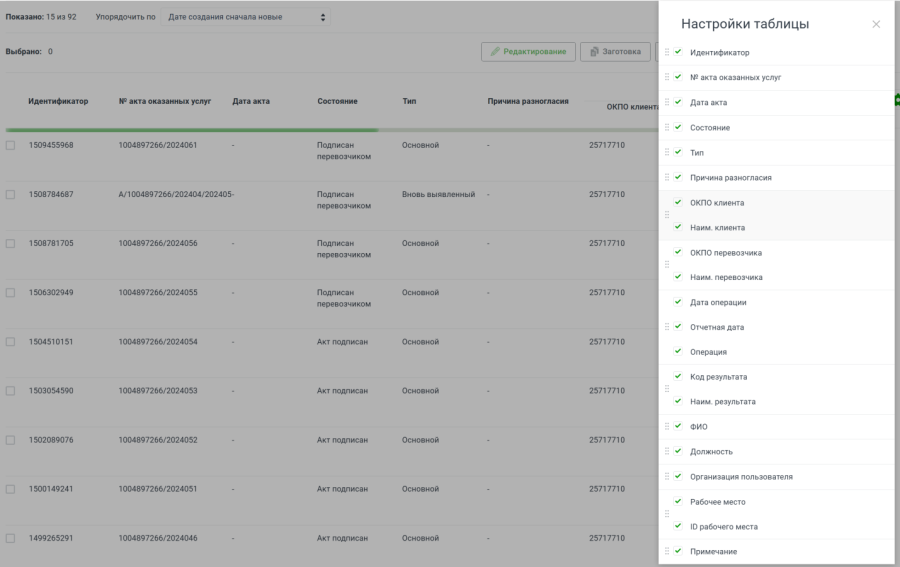The width and height of the screenshot is (900, 567).
Task: Select the row checkbox for 1509455968
Action: pos(11,145)
